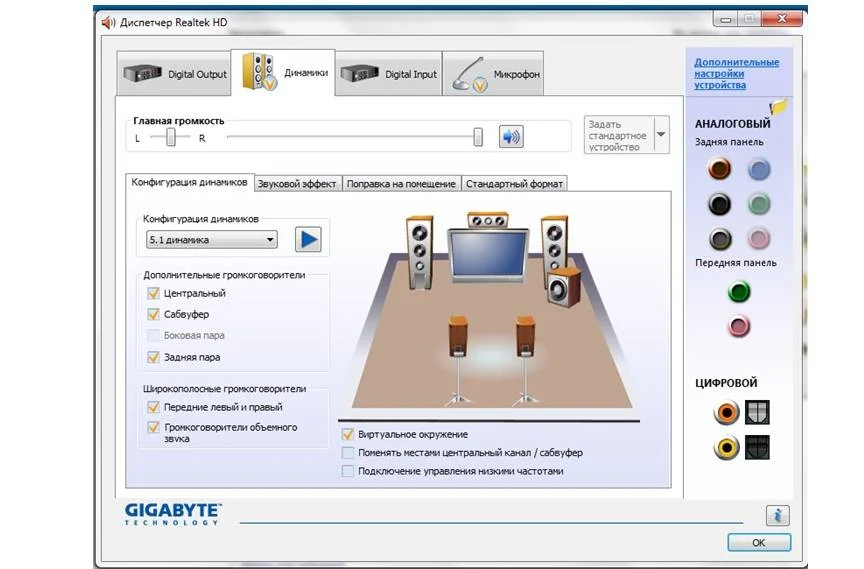This screenshot has height=569, width=864.
Task: Open the Поправка на помещение sub-tab
Action: click(401, 183)
